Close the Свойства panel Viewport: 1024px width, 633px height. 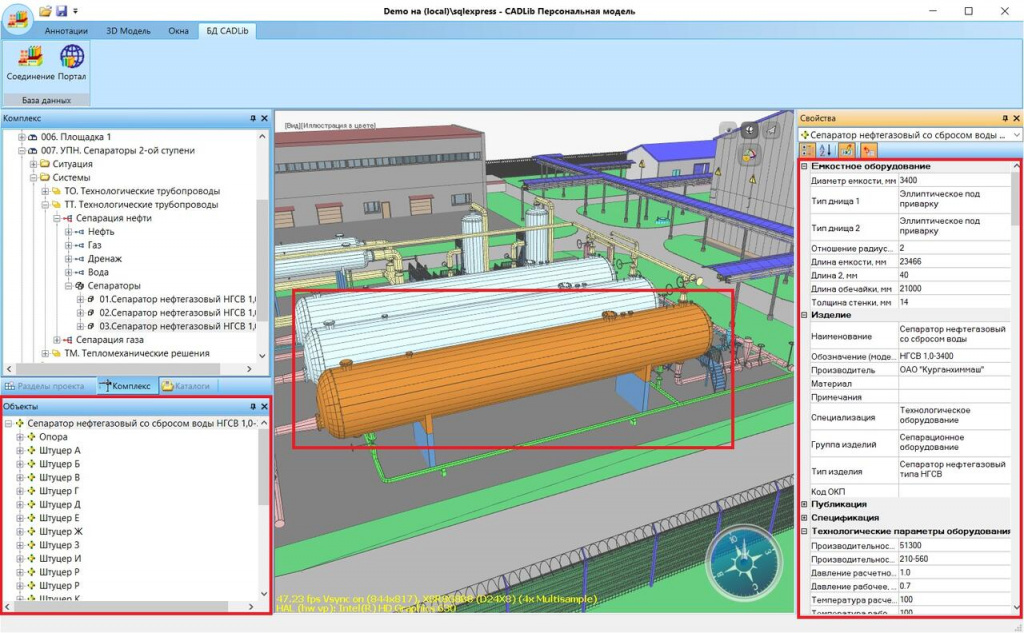[1016, 118]
